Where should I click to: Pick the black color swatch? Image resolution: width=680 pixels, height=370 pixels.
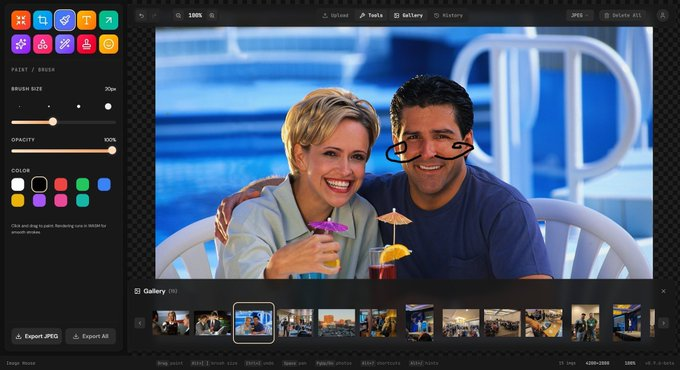coord(39,184)
